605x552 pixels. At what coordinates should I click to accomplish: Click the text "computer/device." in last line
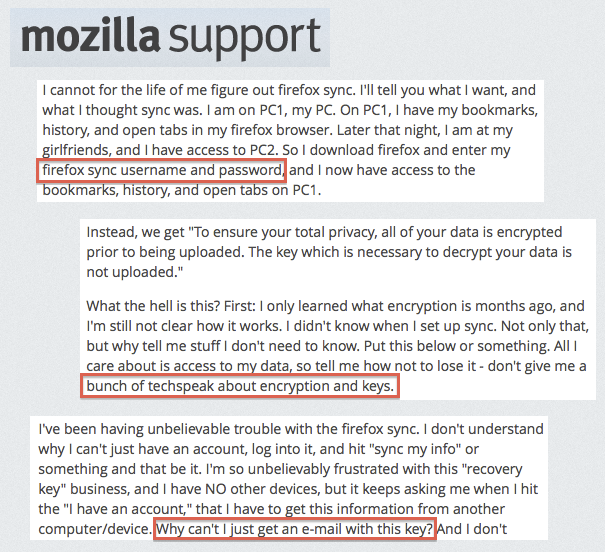[95, 529]
